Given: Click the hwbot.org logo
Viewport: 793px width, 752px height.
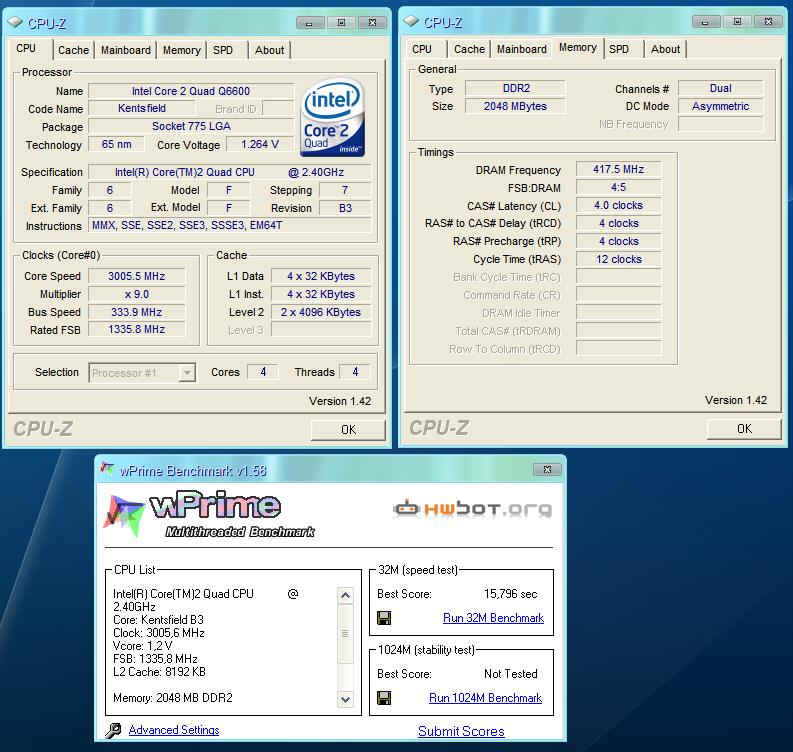Looking at the screenshot, I should pyautogui.click(x=473, y=509).
